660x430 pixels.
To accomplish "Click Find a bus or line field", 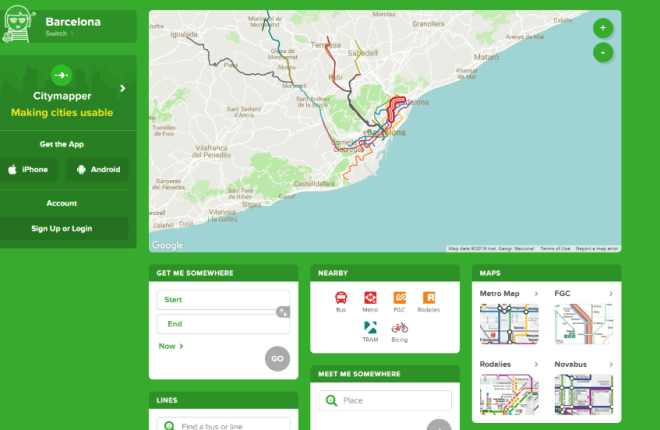I will (x=223, y=424).
